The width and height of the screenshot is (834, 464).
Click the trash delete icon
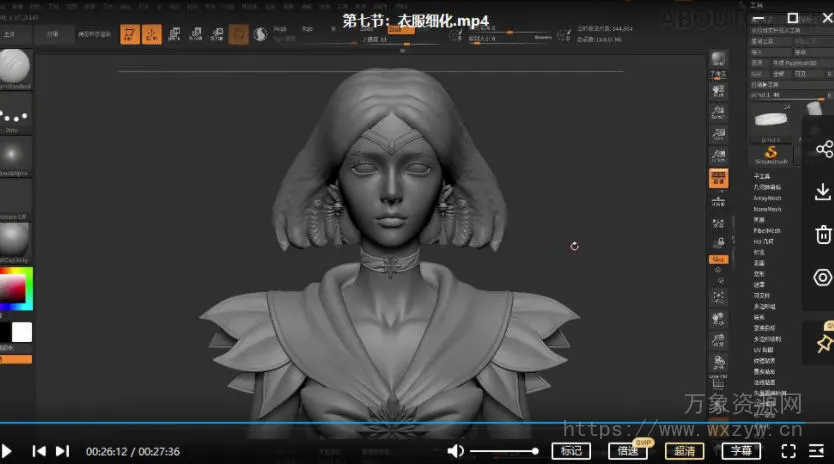[823, 235]
